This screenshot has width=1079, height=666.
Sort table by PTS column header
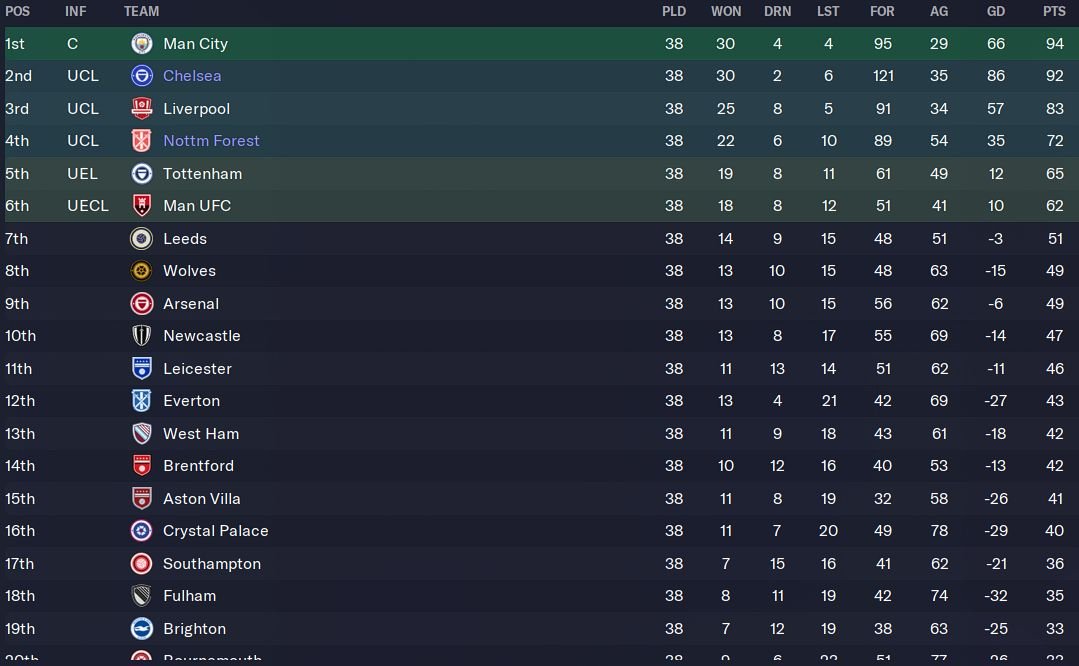[1054, 11]
